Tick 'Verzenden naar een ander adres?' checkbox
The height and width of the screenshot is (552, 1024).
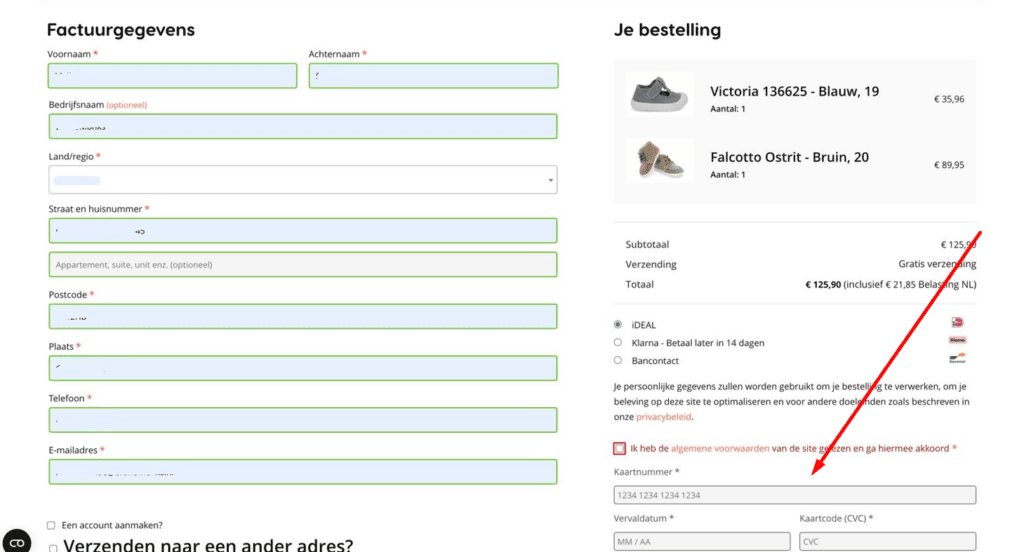pyautogui.click(x=53, y=547)
